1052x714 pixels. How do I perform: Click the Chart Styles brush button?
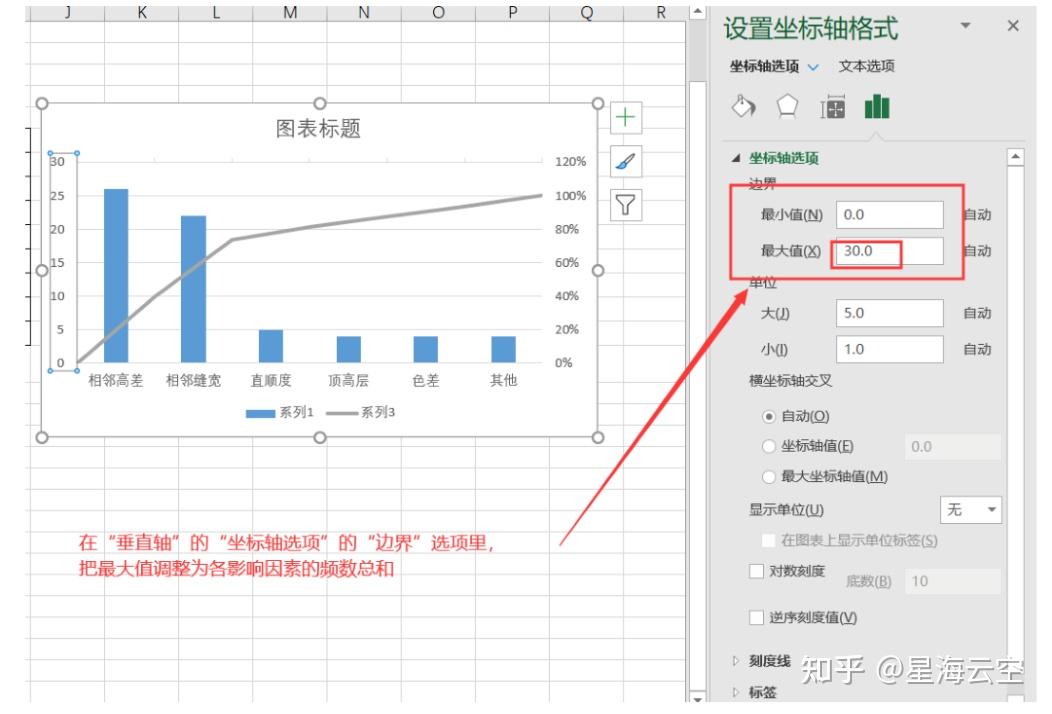coord(625,162)
